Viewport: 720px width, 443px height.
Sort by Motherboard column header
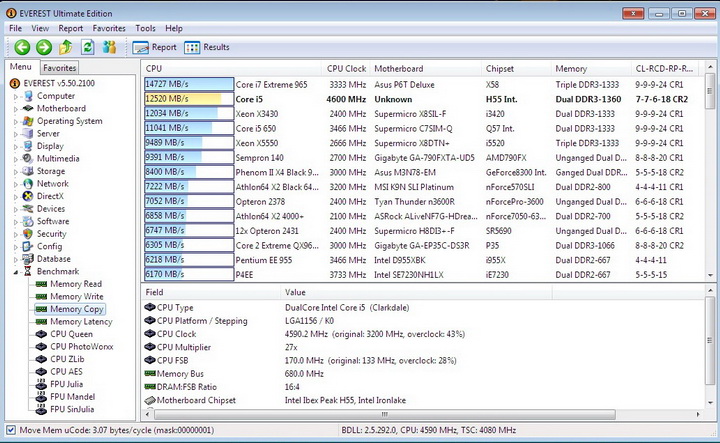(426, 68)
